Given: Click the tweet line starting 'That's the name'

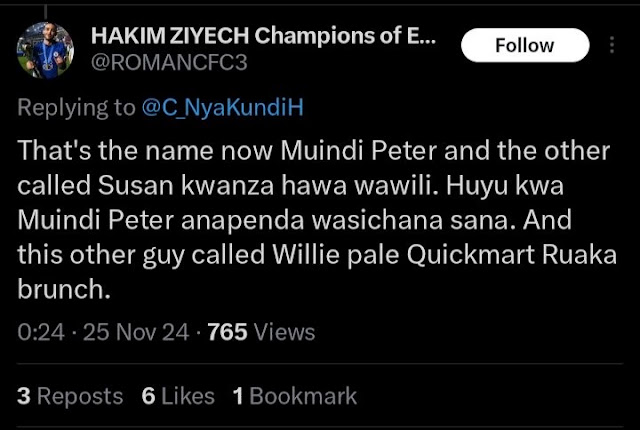Looking at the screenshot, I should 313,151.
